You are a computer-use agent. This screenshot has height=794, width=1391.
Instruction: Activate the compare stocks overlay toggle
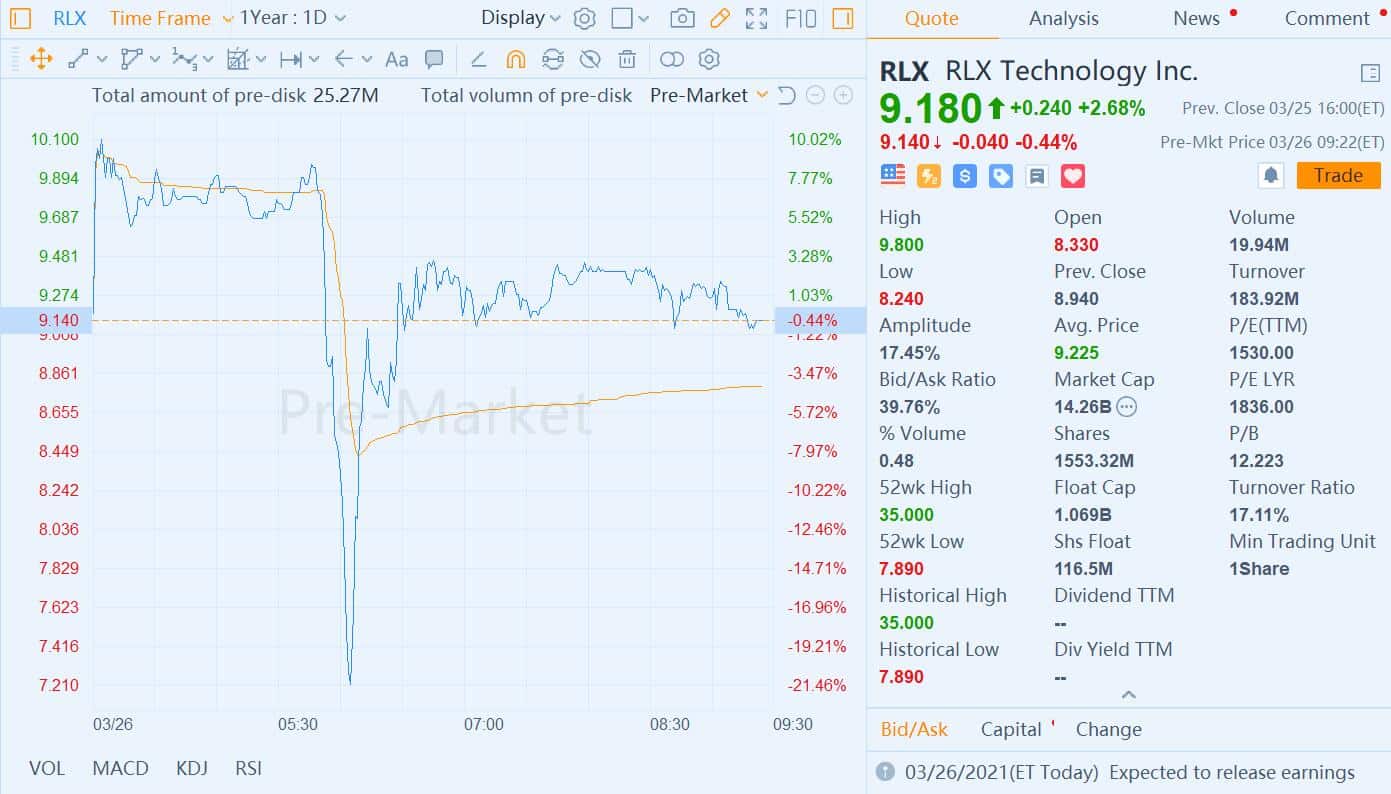[x=671, y=59]
